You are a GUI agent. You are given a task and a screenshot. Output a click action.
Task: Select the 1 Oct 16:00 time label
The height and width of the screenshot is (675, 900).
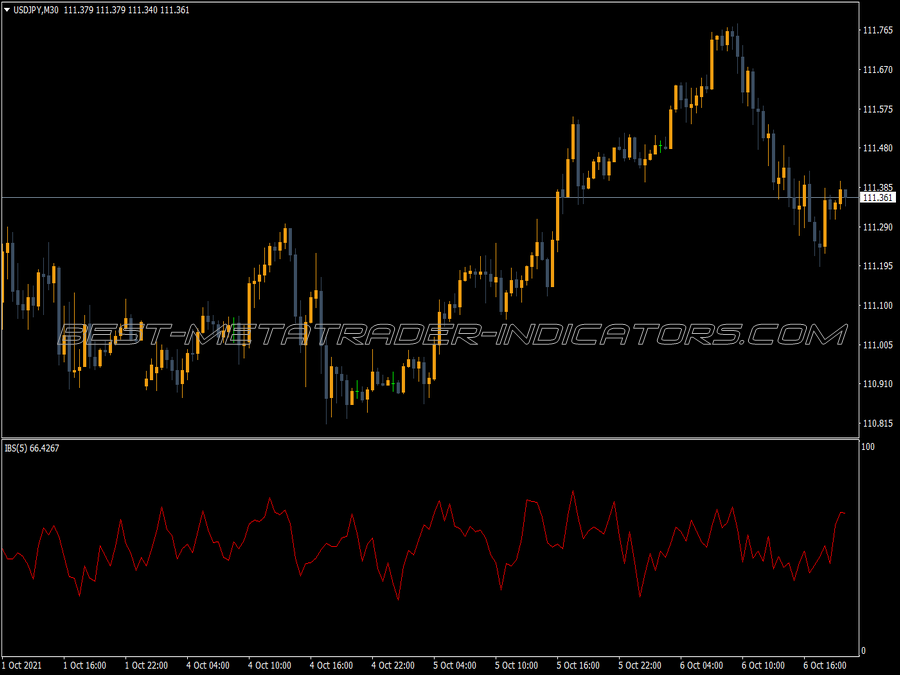(x=84, y=665)
